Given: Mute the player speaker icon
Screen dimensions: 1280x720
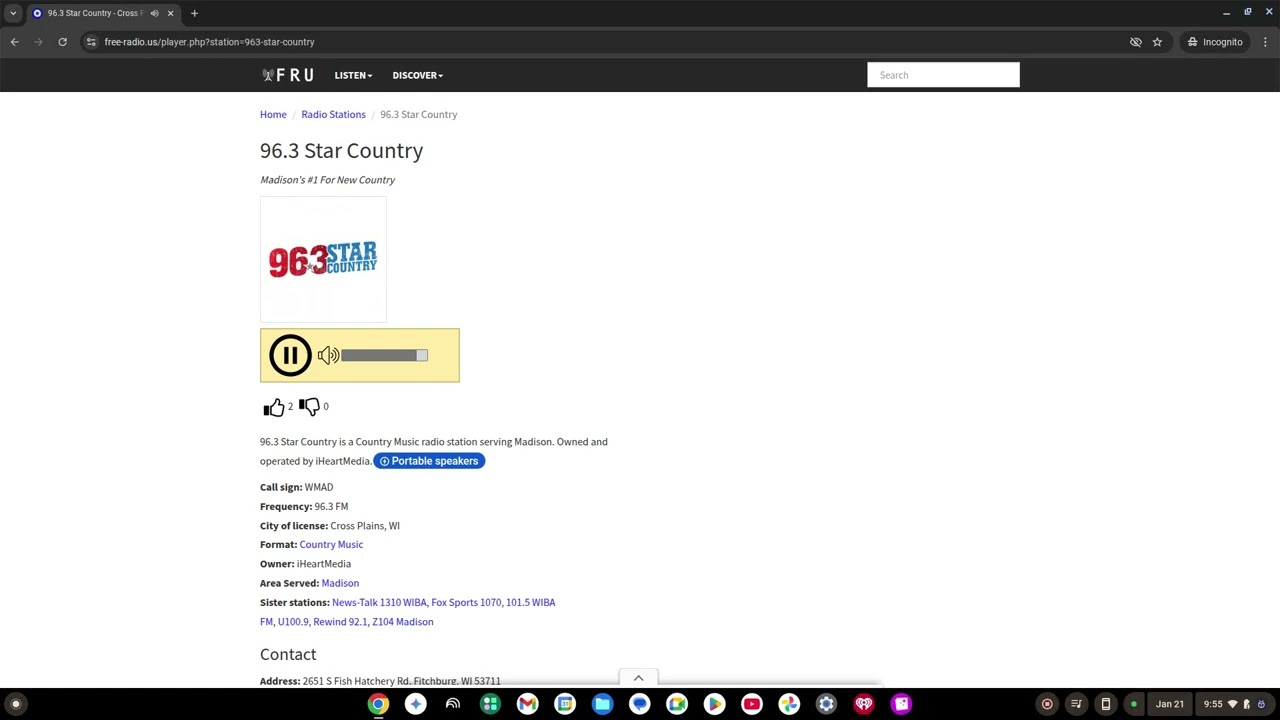Looking at the screenshot, I should pyautogui.click(x=328, y=355).
